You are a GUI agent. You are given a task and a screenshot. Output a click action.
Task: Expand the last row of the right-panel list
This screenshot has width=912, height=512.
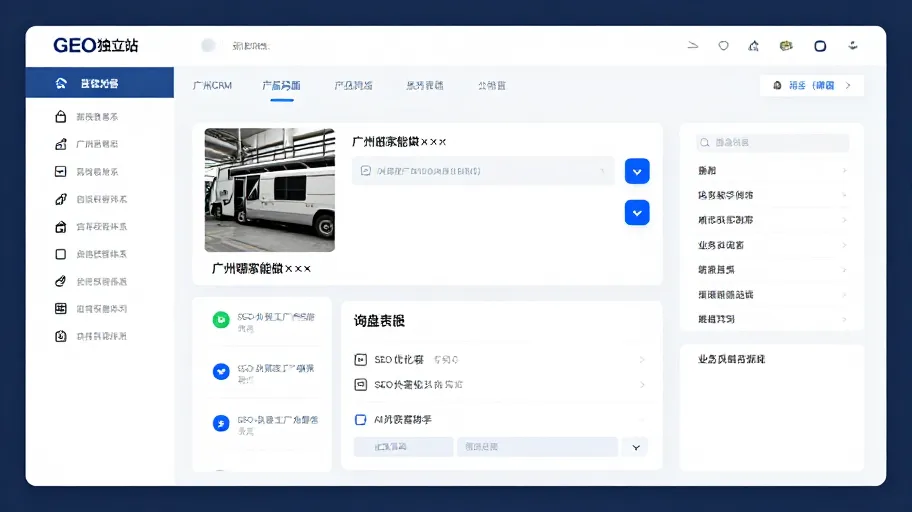click(x=772, y=319)
